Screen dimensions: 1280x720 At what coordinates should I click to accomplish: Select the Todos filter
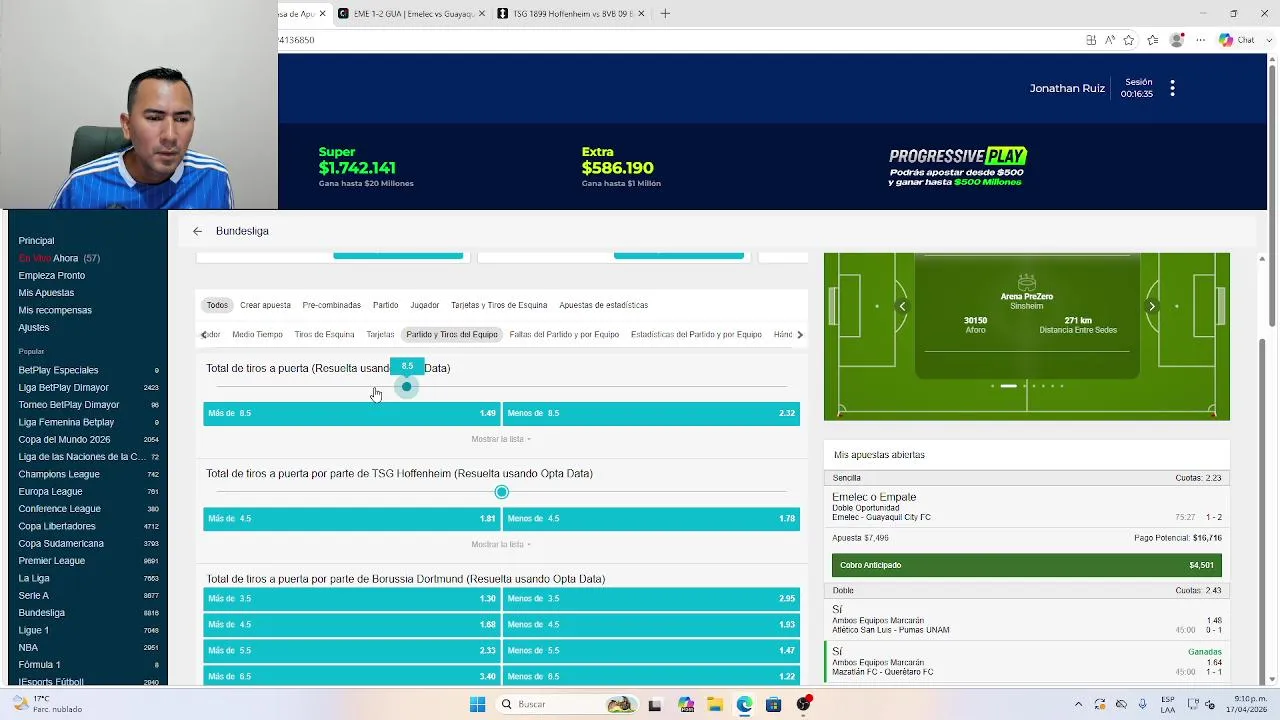tap(217, 305)
